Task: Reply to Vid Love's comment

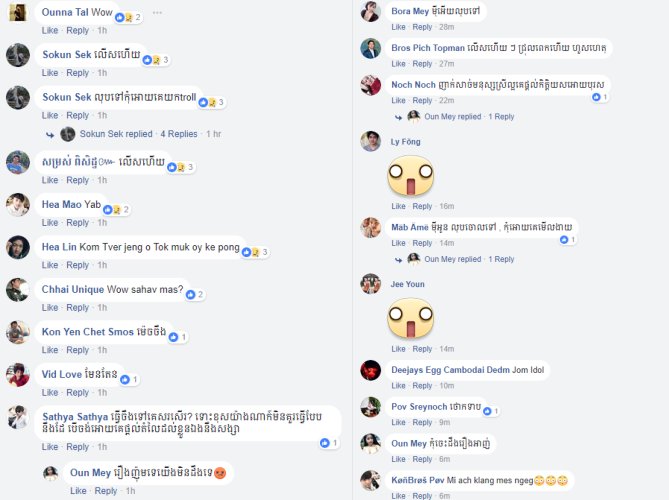Action: (x=77, y=392)
